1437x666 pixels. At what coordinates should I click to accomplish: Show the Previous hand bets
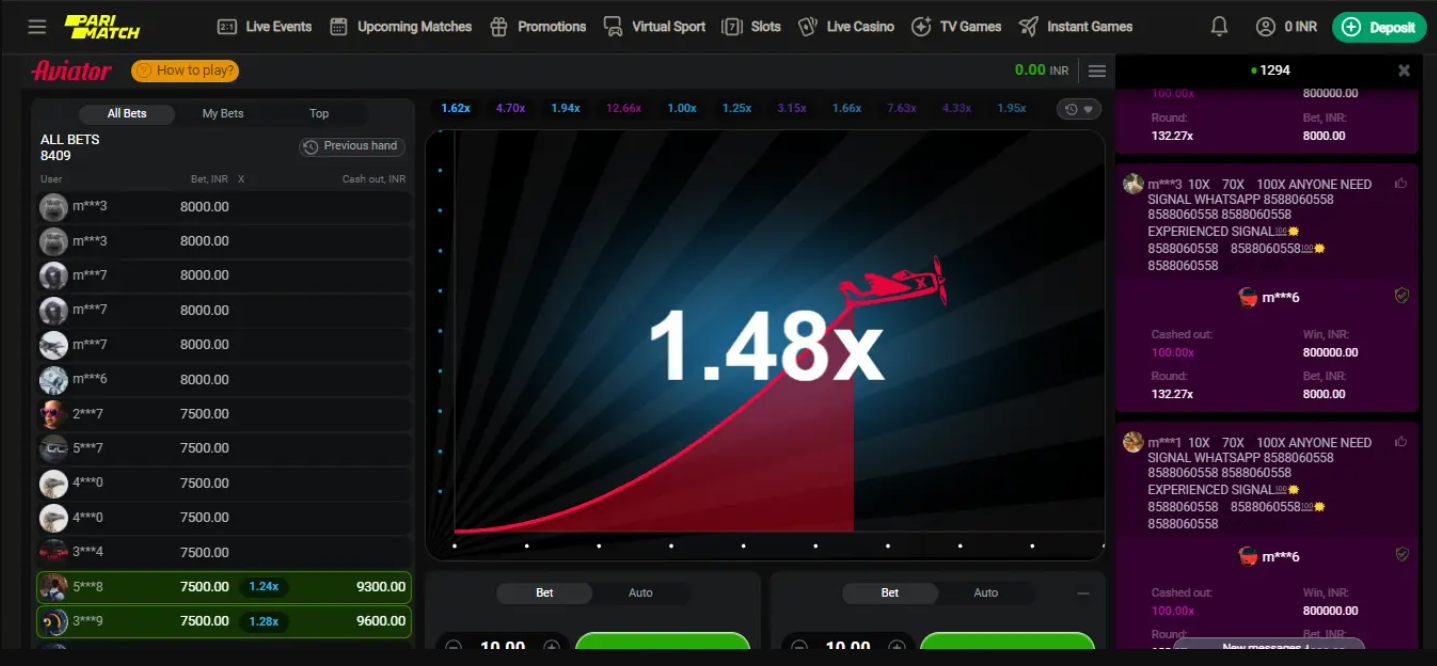coord(352,146)
